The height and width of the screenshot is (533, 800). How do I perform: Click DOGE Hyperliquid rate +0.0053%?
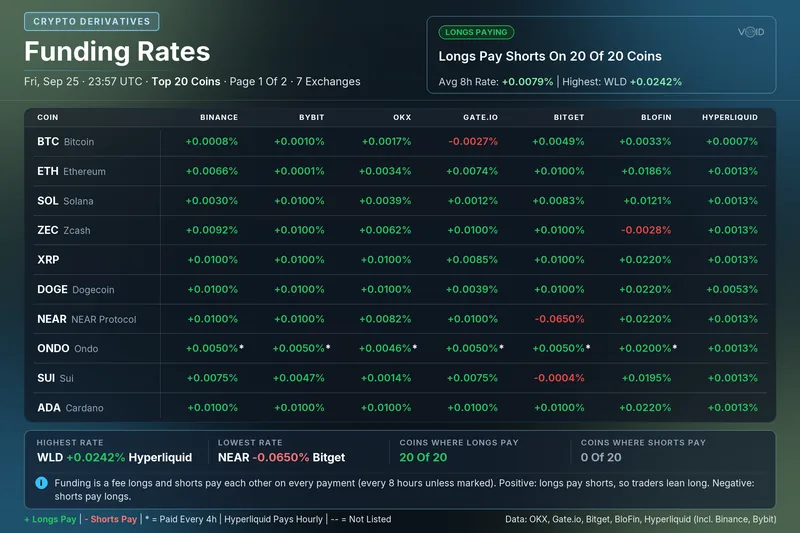tap(732, 289)
